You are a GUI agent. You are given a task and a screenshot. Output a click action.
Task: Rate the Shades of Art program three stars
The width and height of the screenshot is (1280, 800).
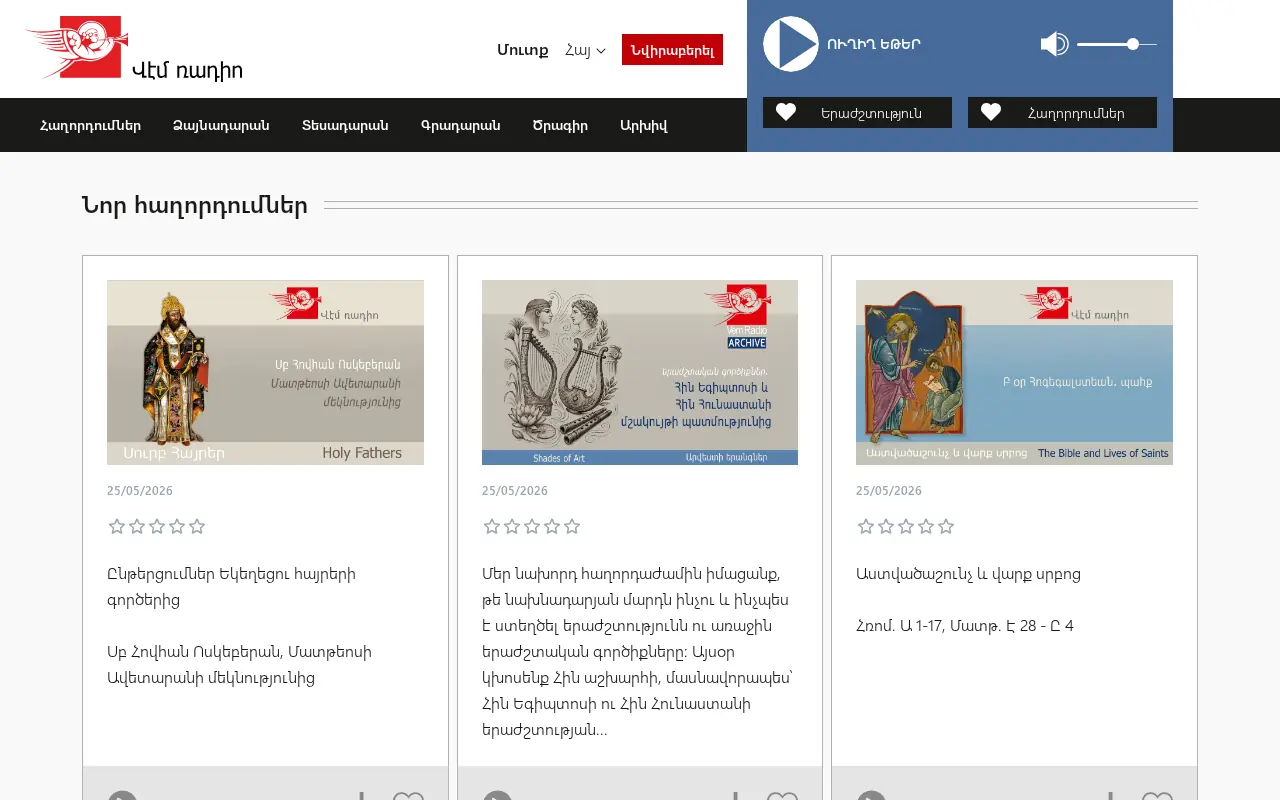coord(532,526)
